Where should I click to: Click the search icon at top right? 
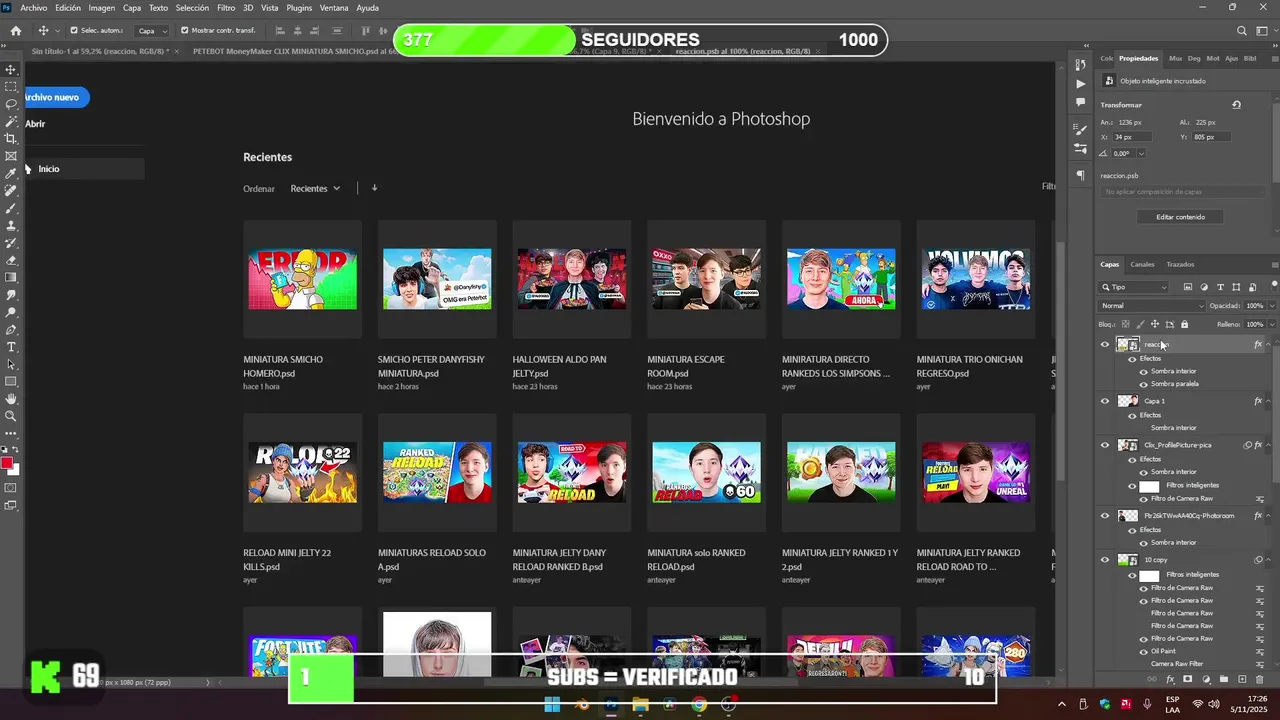(1242, 31)
